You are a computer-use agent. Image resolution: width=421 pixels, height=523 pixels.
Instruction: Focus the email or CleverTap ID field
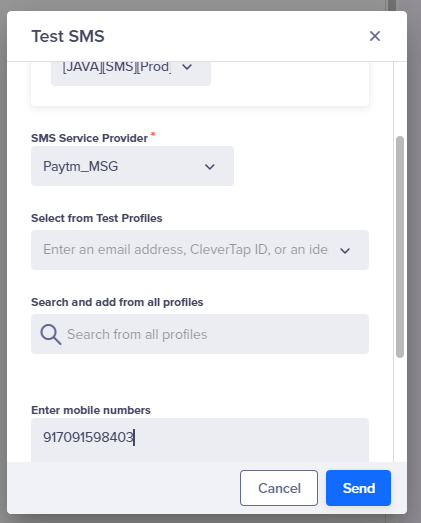[x=200, y=250]
